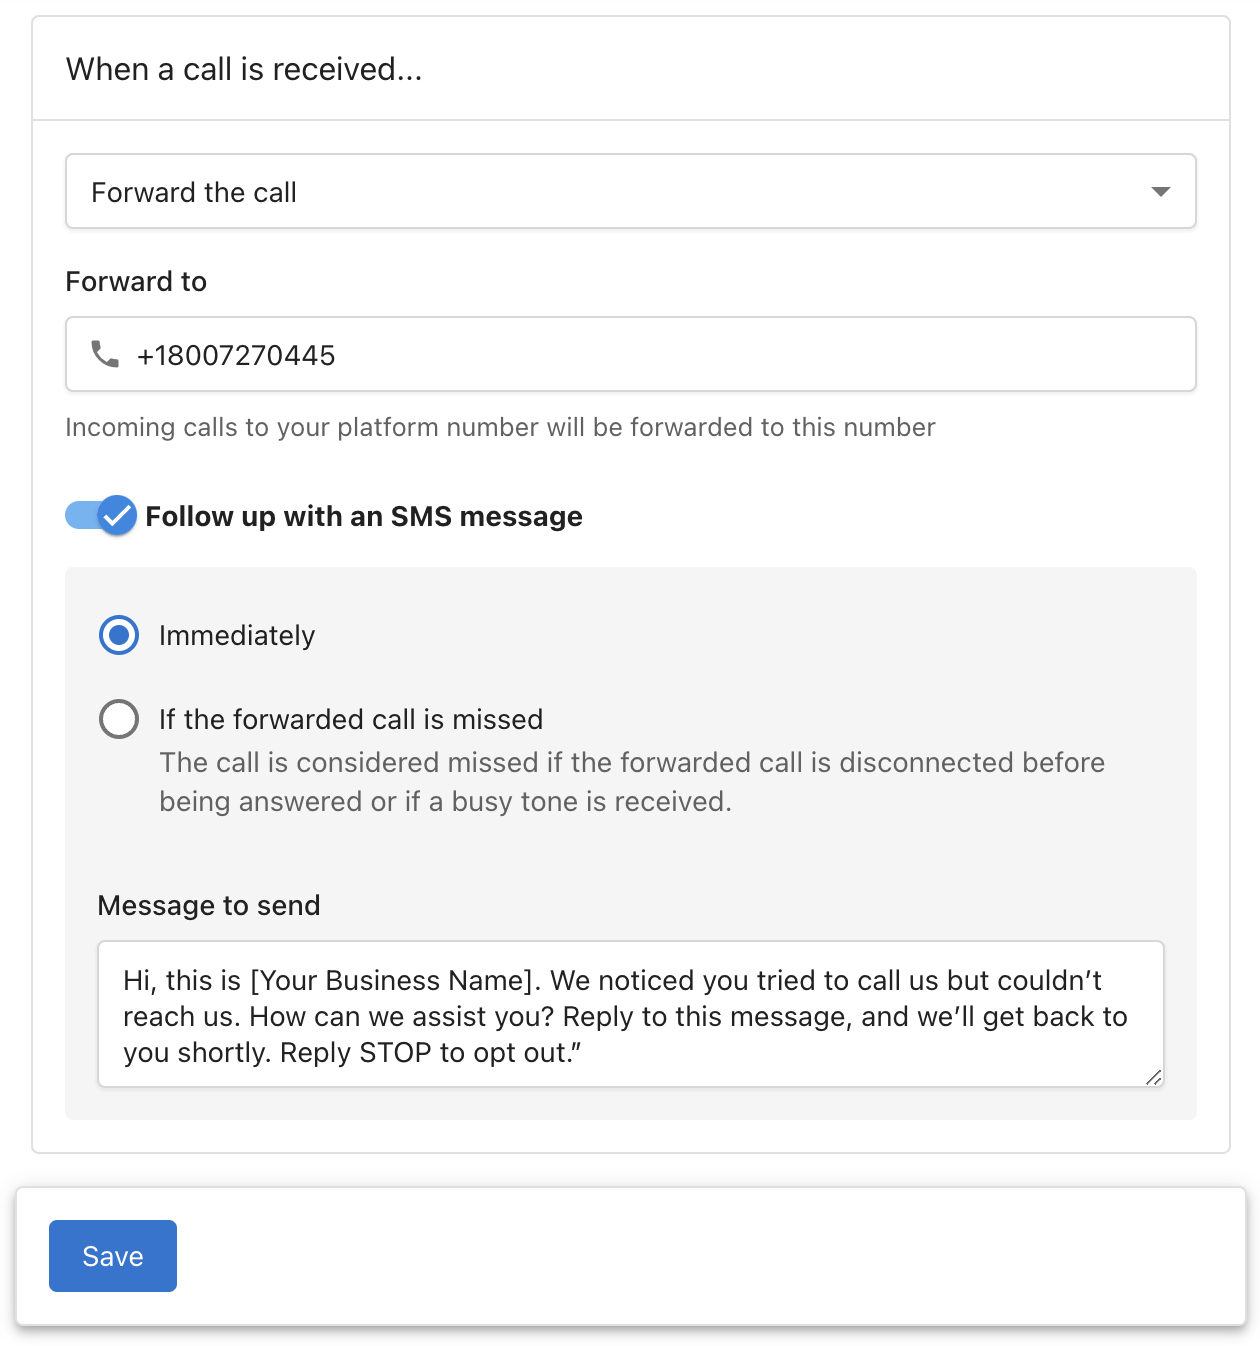Click the Forward the call selected text
Viewport: 1260px width, 1346px height.
tap(194, 192)
